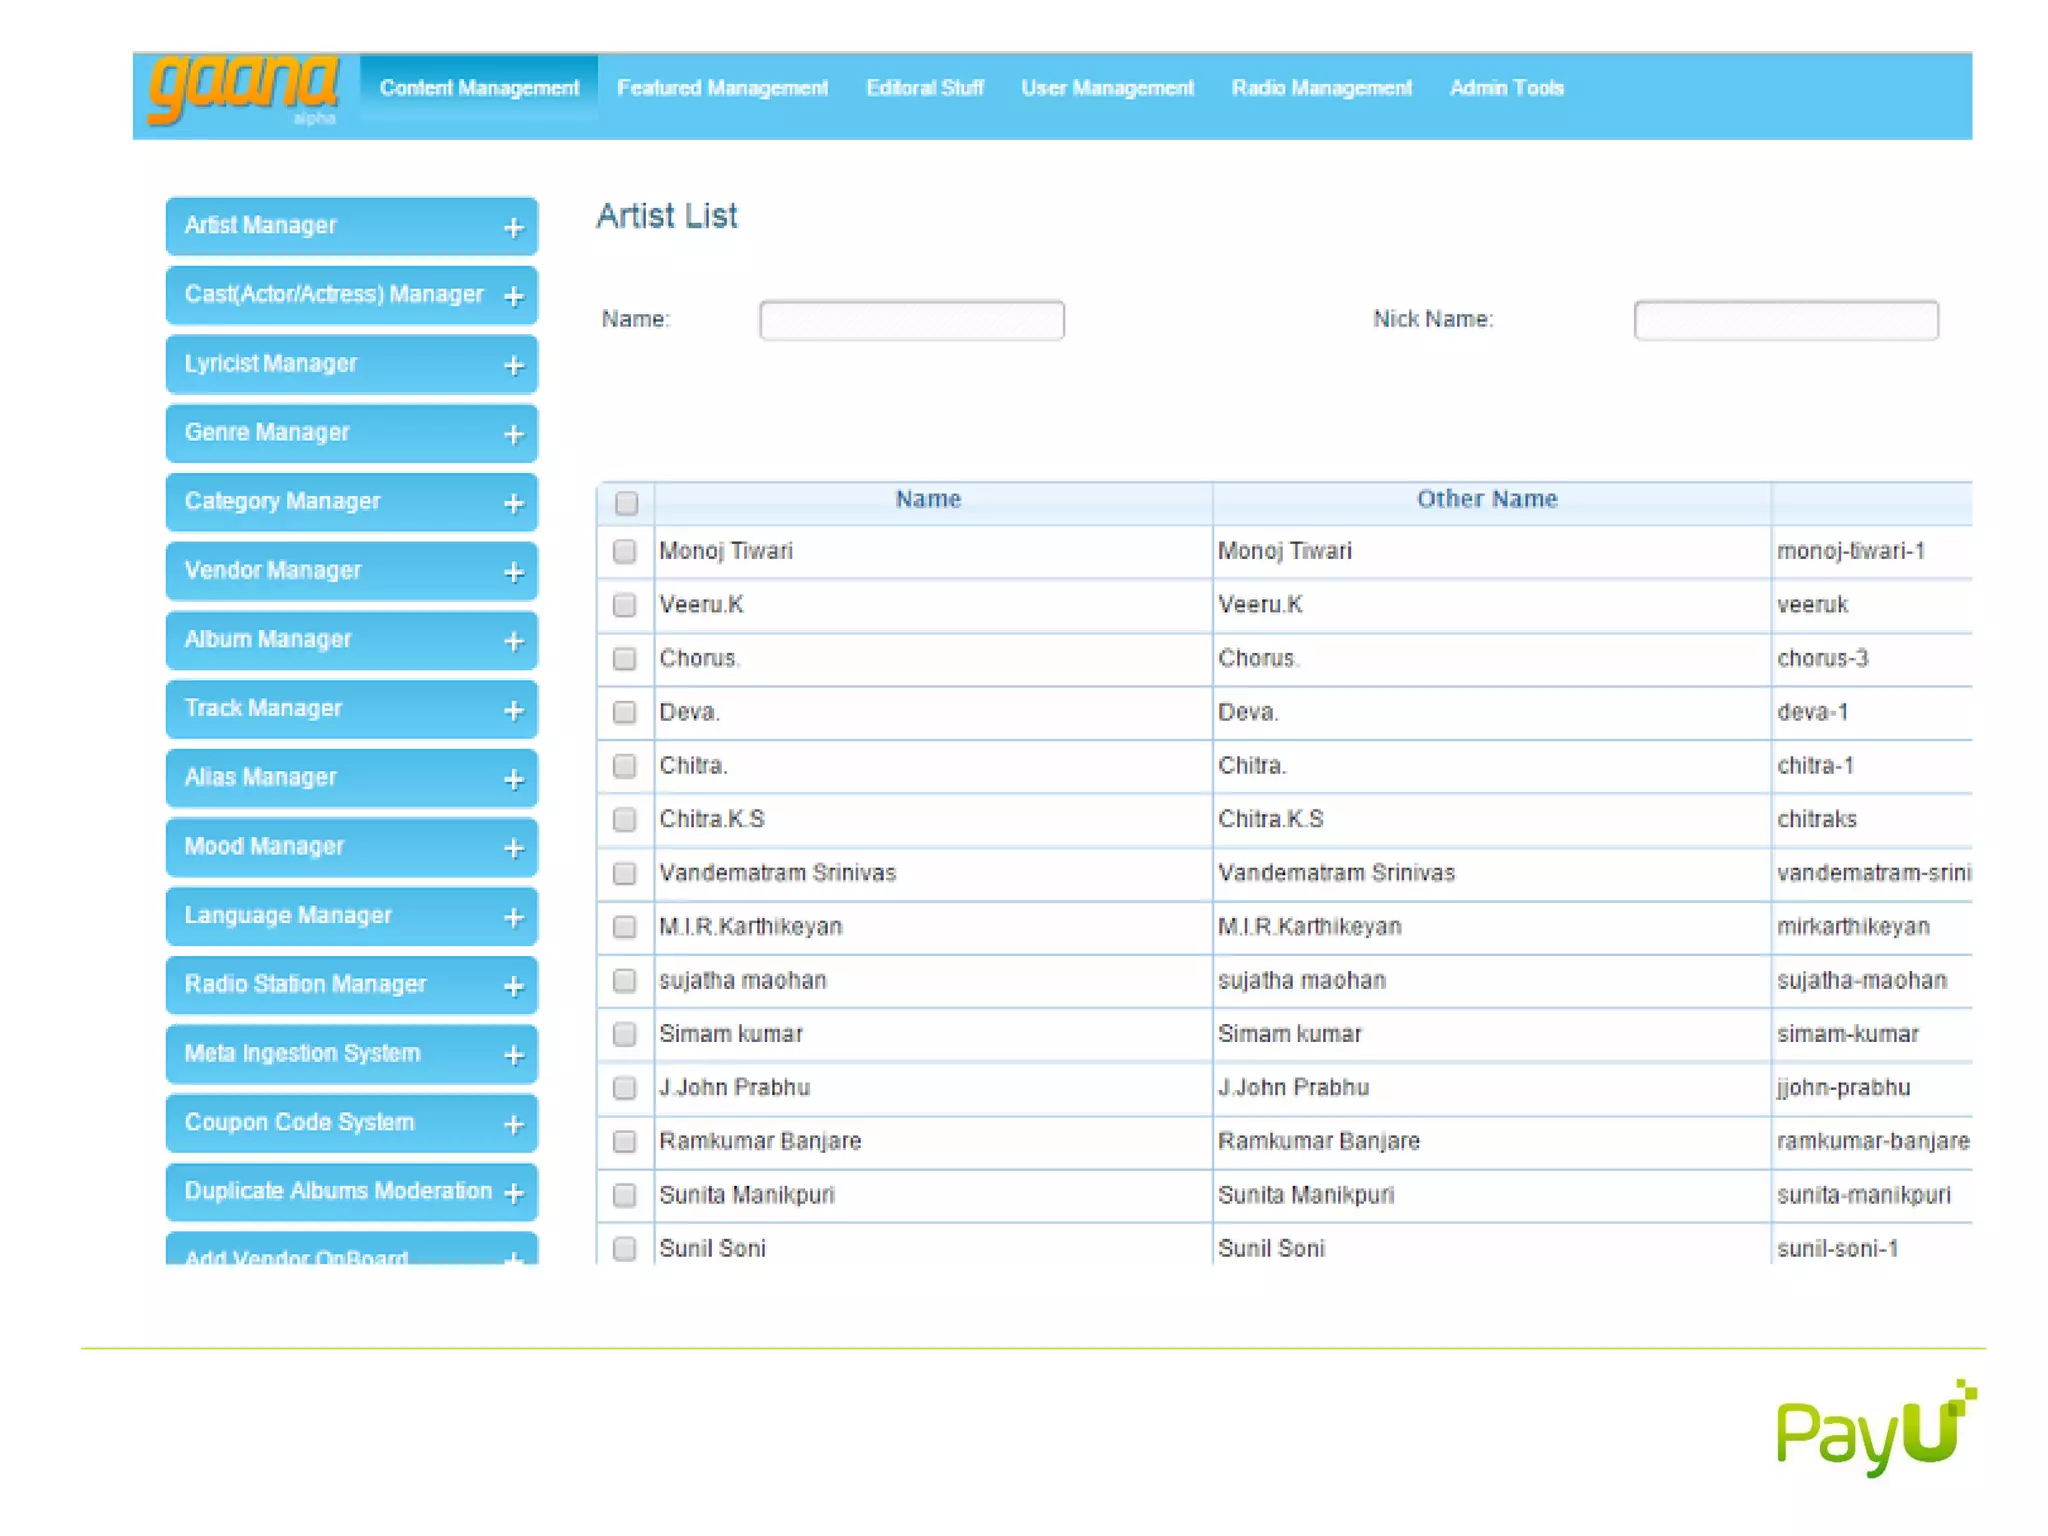Click the Name search input field
This screenshot has width=2048, height=1536.
click(x=911, y=321)
